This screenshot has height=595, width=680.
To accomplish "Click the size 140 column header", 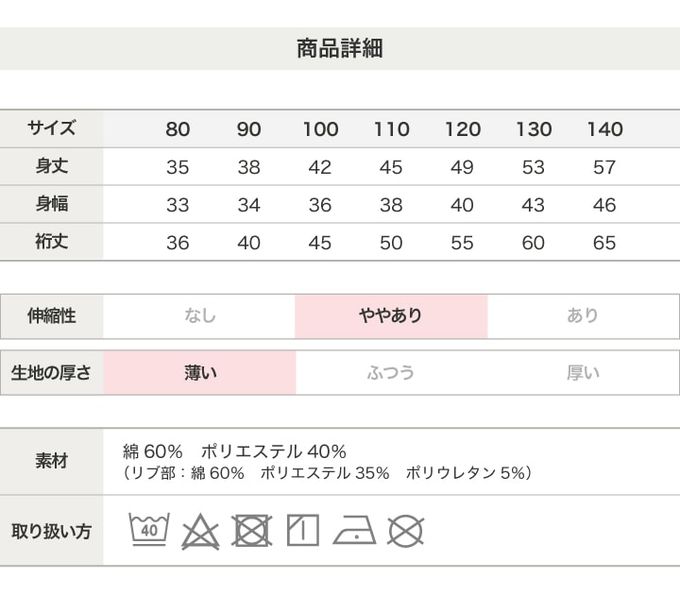I will pos(605,129).
